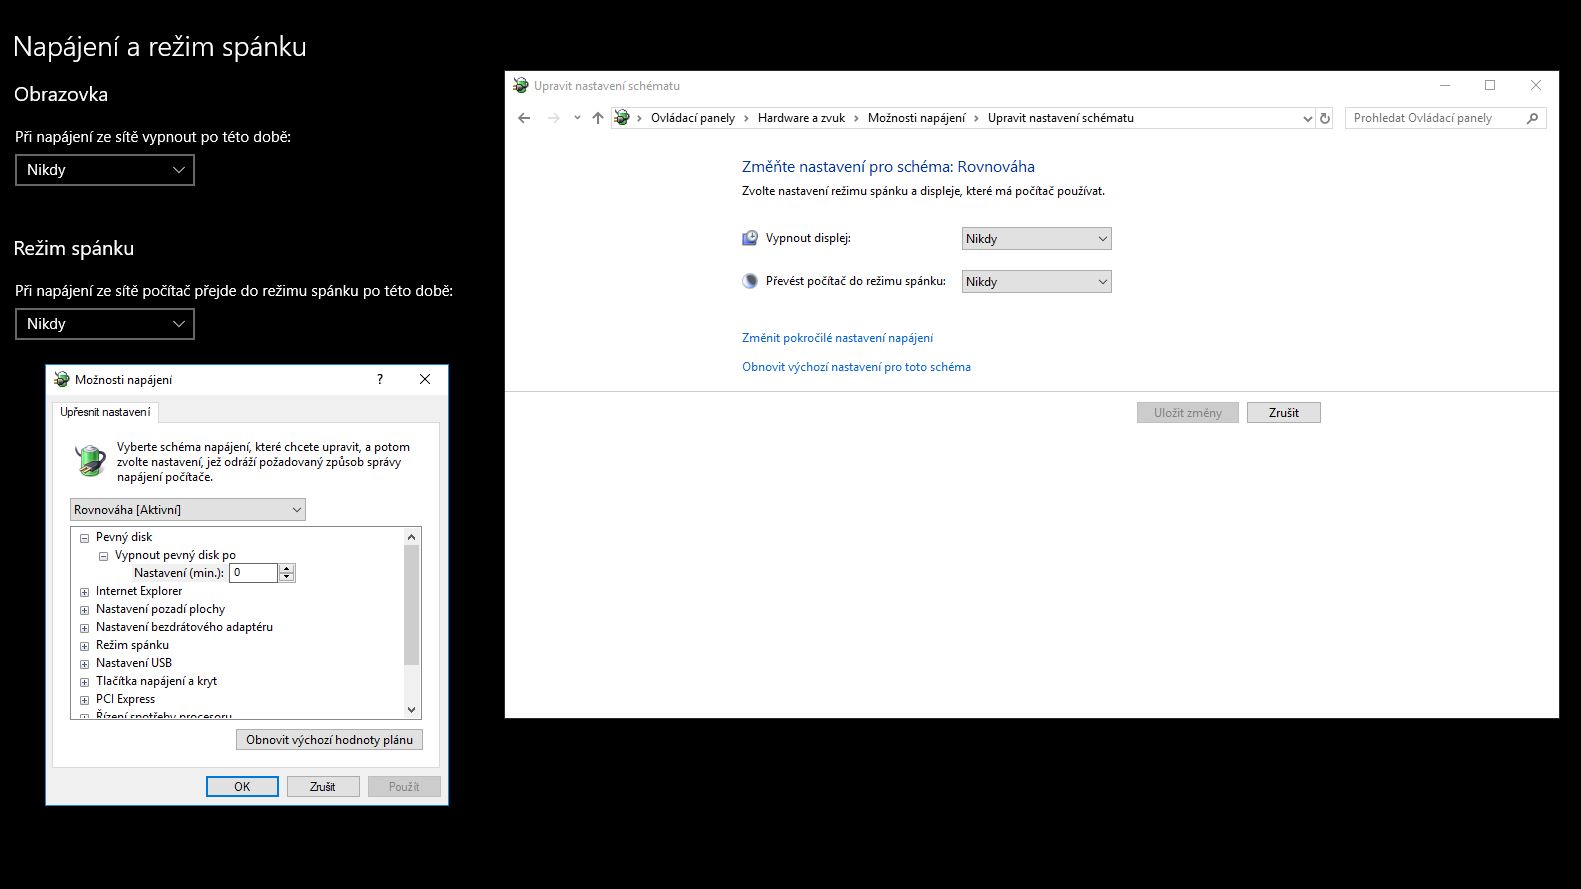The width and height of the screenshot is (1581, 889).
Task: Expand the Nastavení pozadí plochy node
Action: [85, 610]
